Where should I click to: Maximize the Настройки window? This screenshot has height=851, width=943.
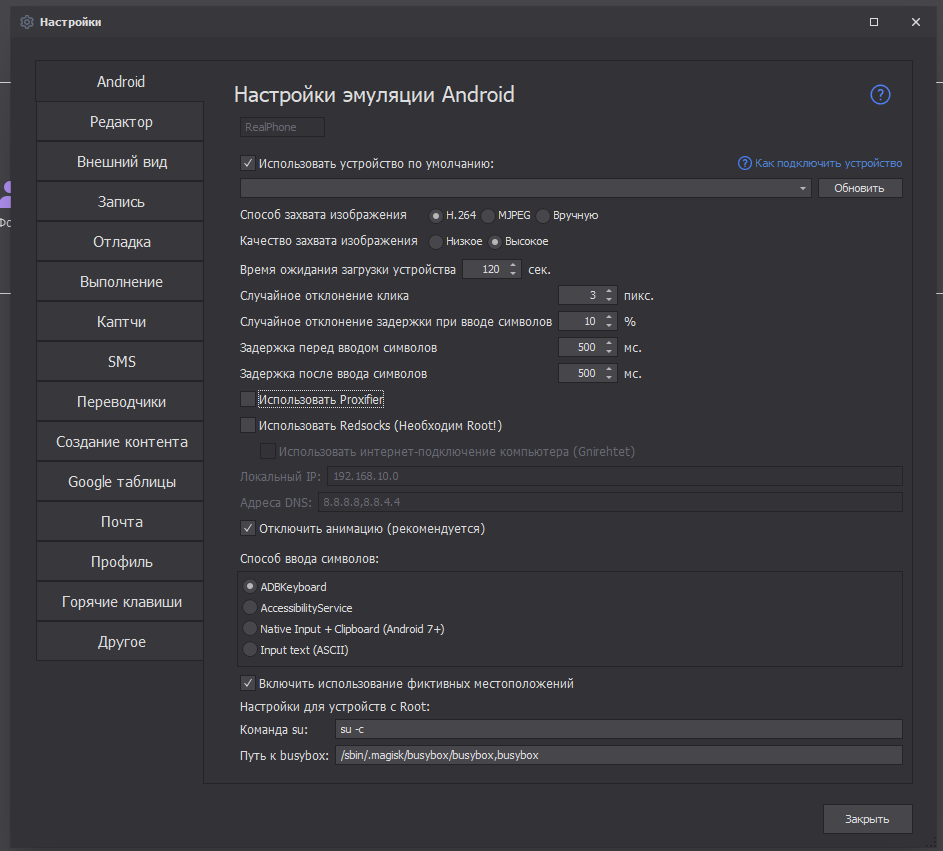pyautogui.click(x=874, y=22)
